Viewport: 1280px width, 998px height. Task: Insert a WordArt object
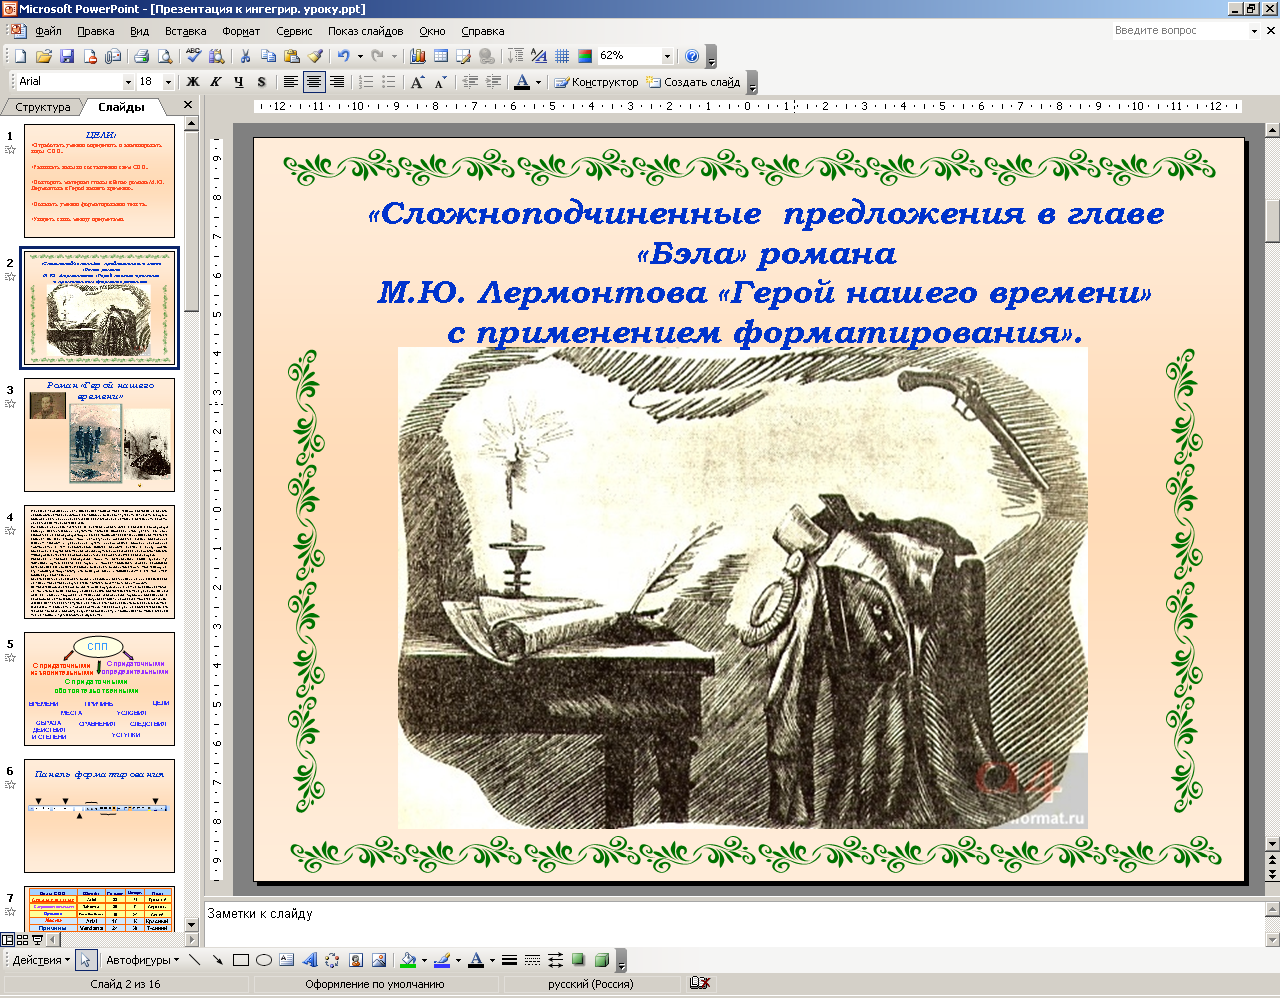click(x=309, y=960)
